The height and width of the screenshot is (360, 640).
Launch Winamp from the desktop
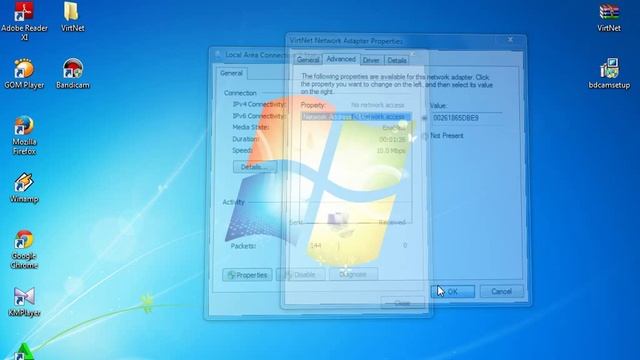point(24,188)
